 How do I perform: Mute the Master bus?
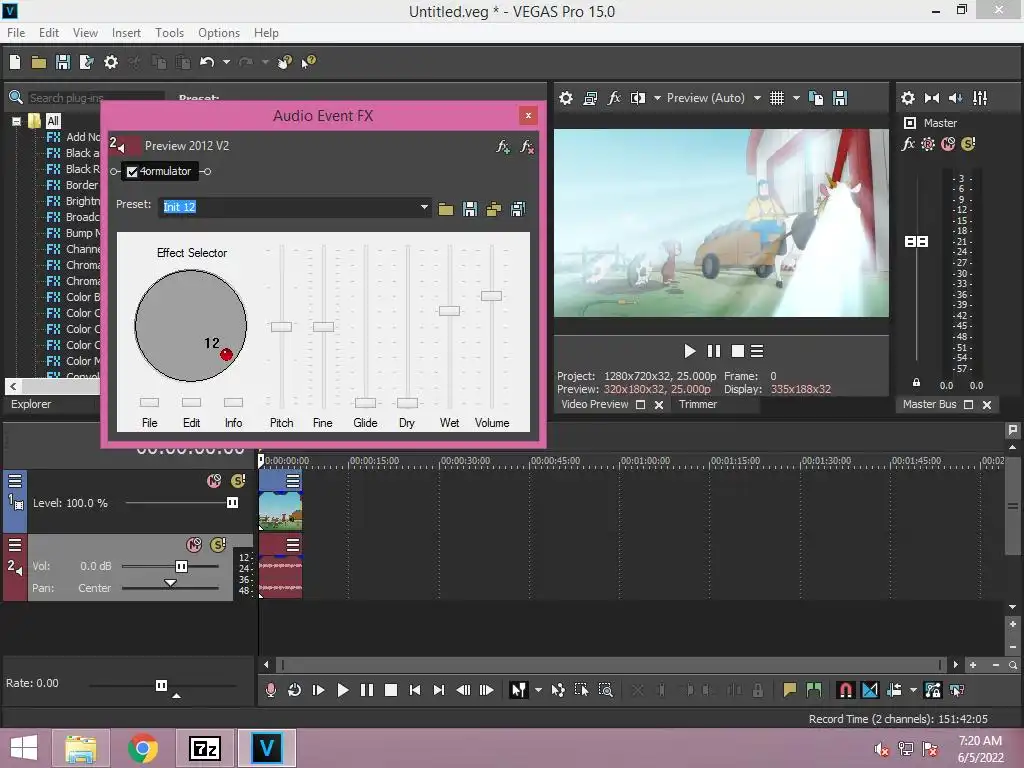tap(948, 144)
